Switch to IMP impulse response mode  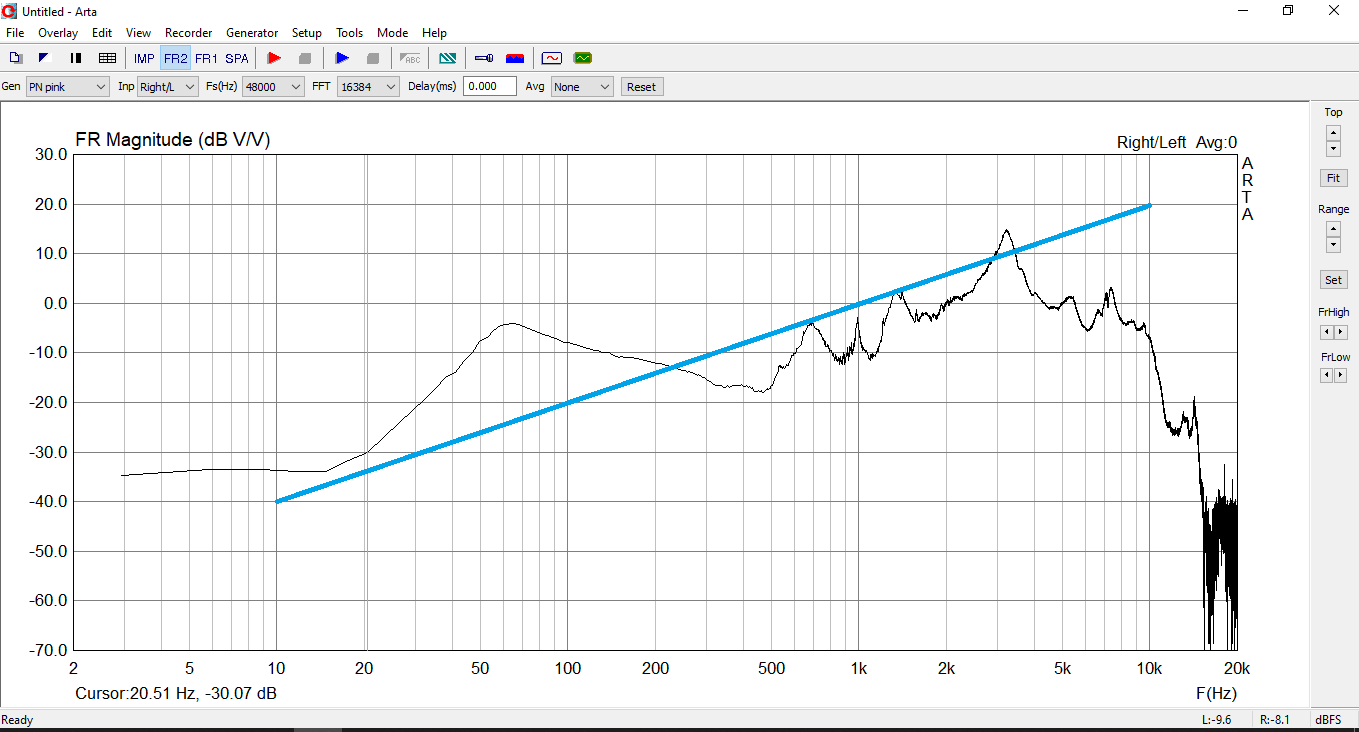[144, 58]
